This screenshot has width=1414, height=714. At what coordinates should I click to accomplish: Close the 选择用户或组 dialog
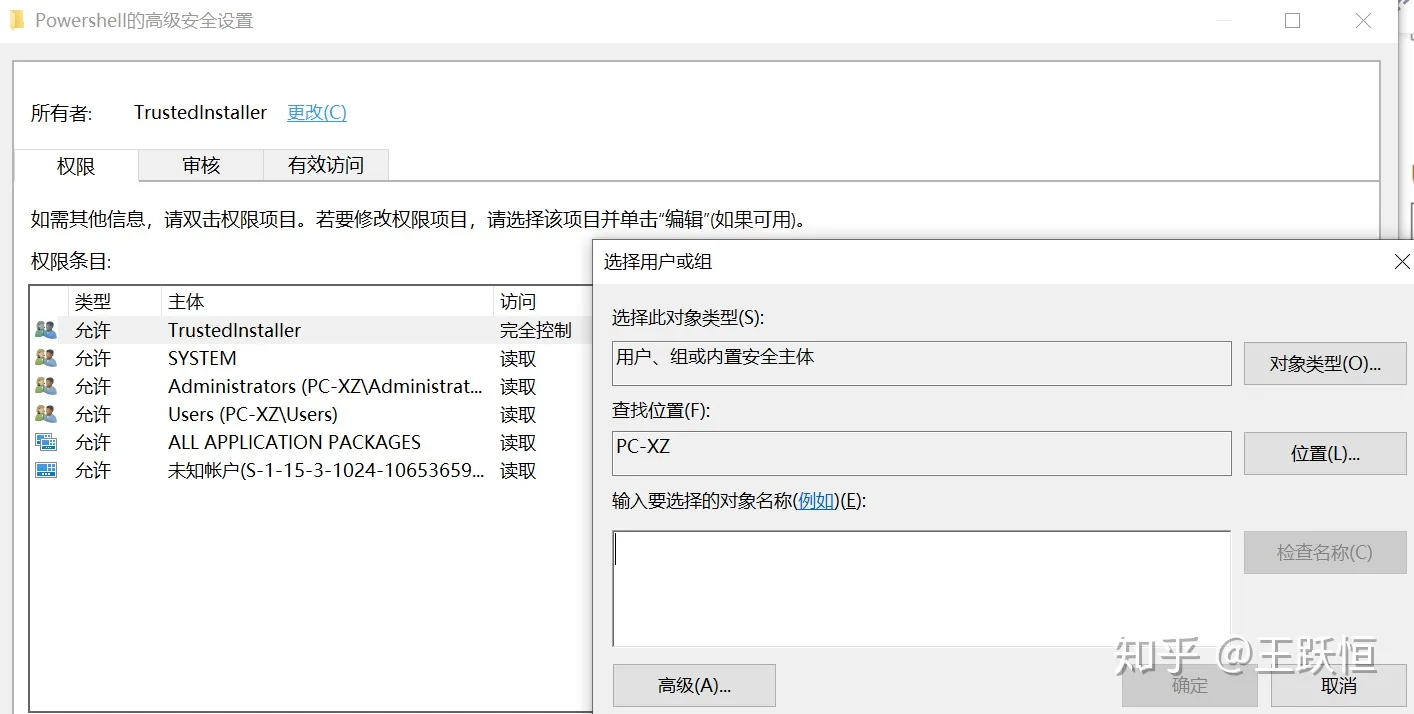1402,262
